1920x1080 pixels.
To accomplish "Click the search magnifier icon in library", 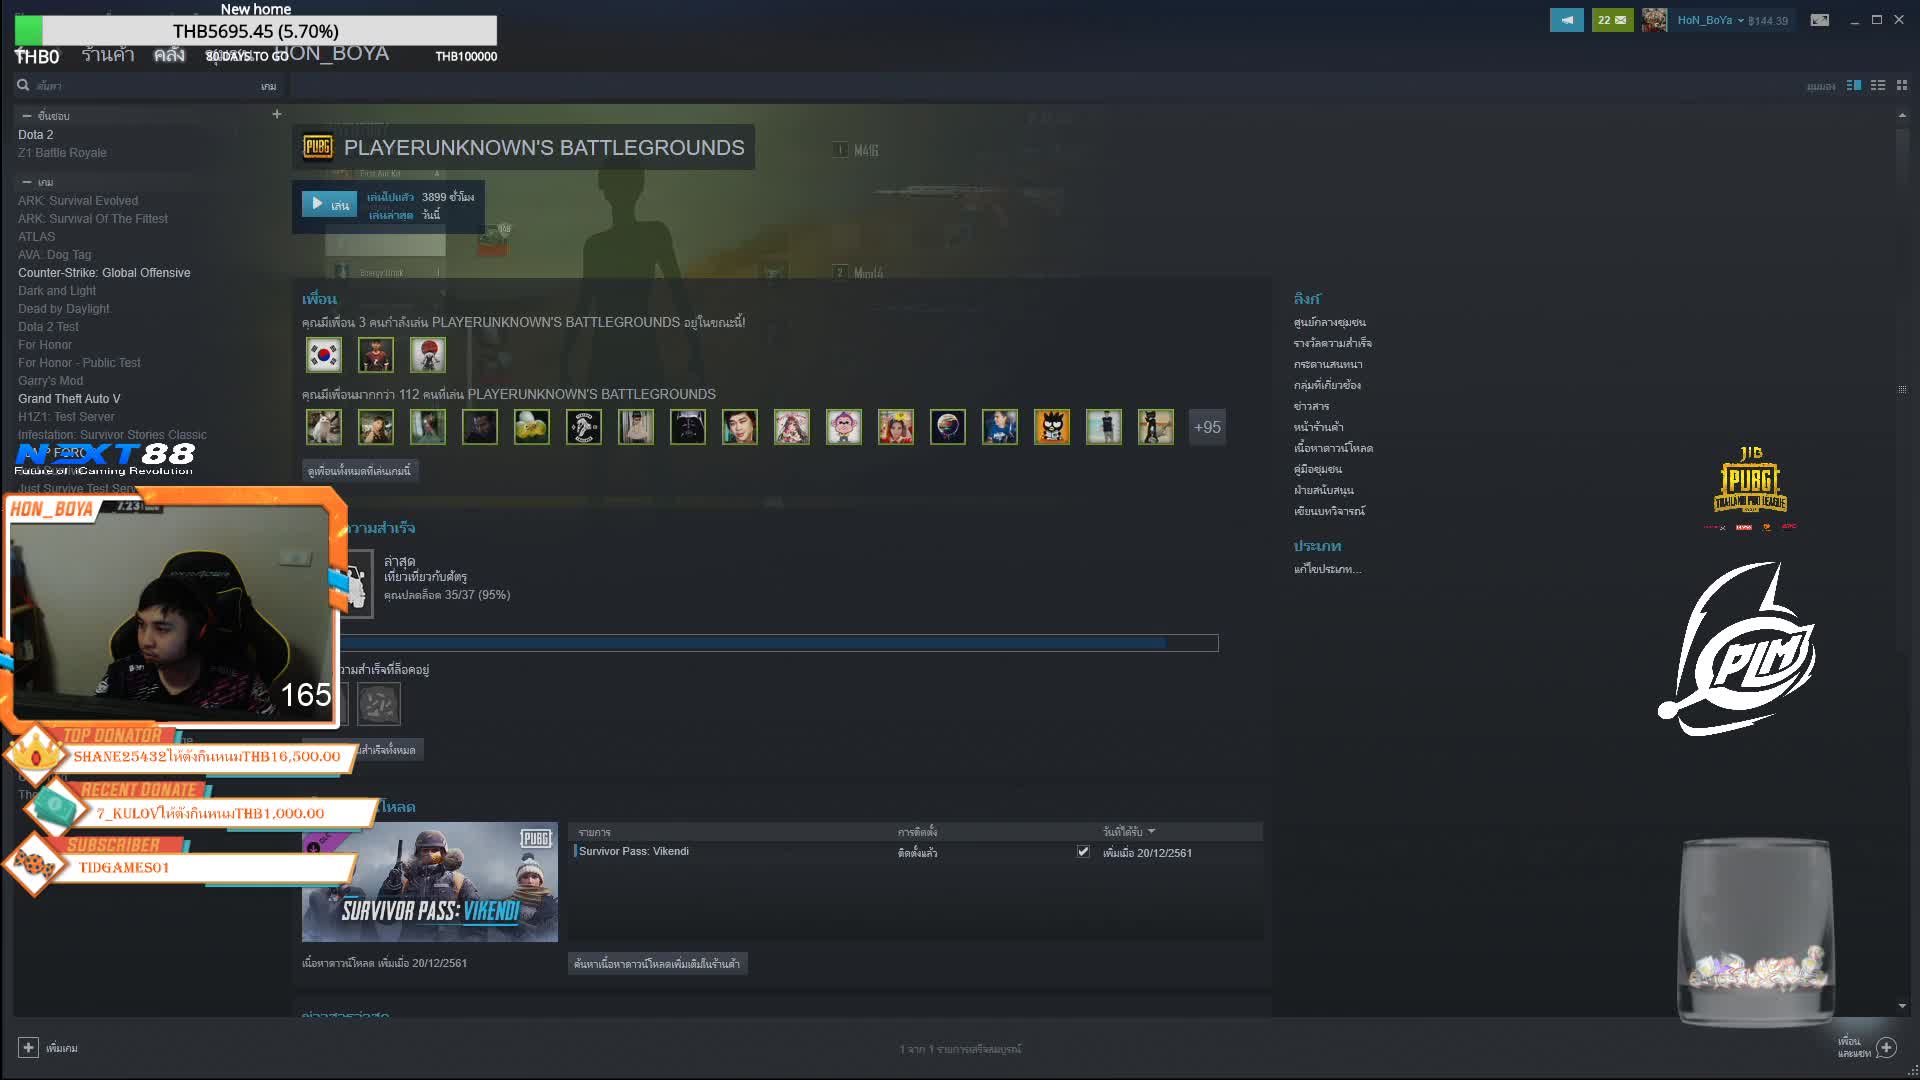I will [23, 86].
